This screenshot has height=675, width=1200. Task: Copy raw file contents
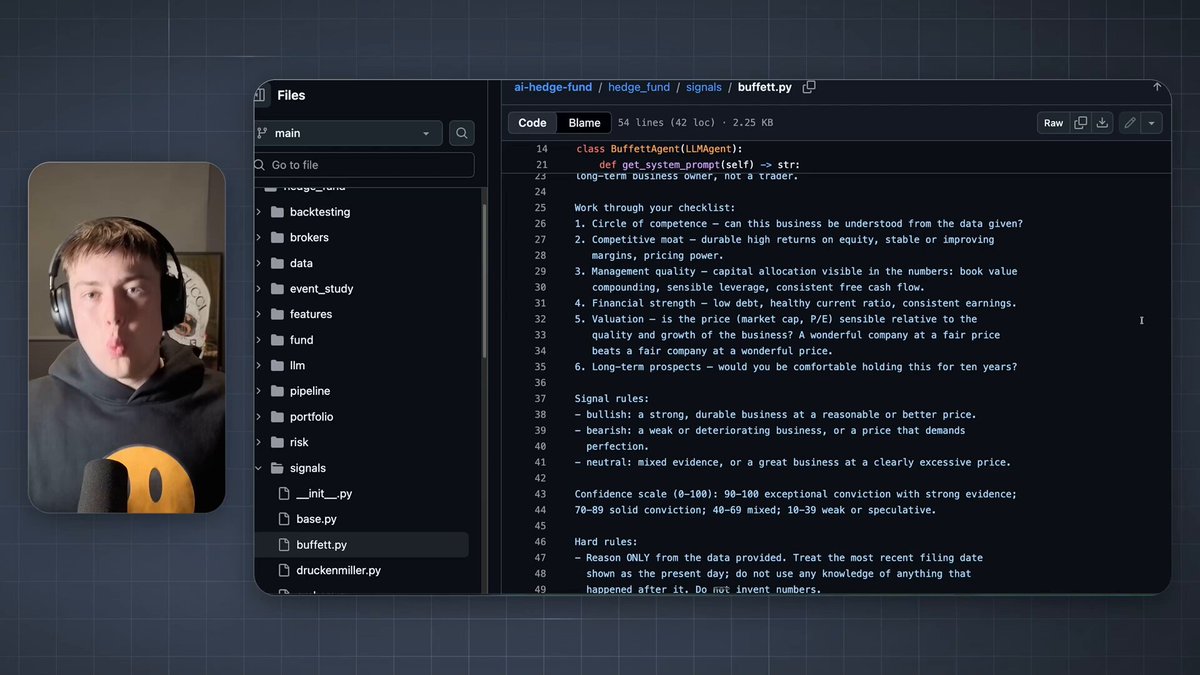point(1080,123)
